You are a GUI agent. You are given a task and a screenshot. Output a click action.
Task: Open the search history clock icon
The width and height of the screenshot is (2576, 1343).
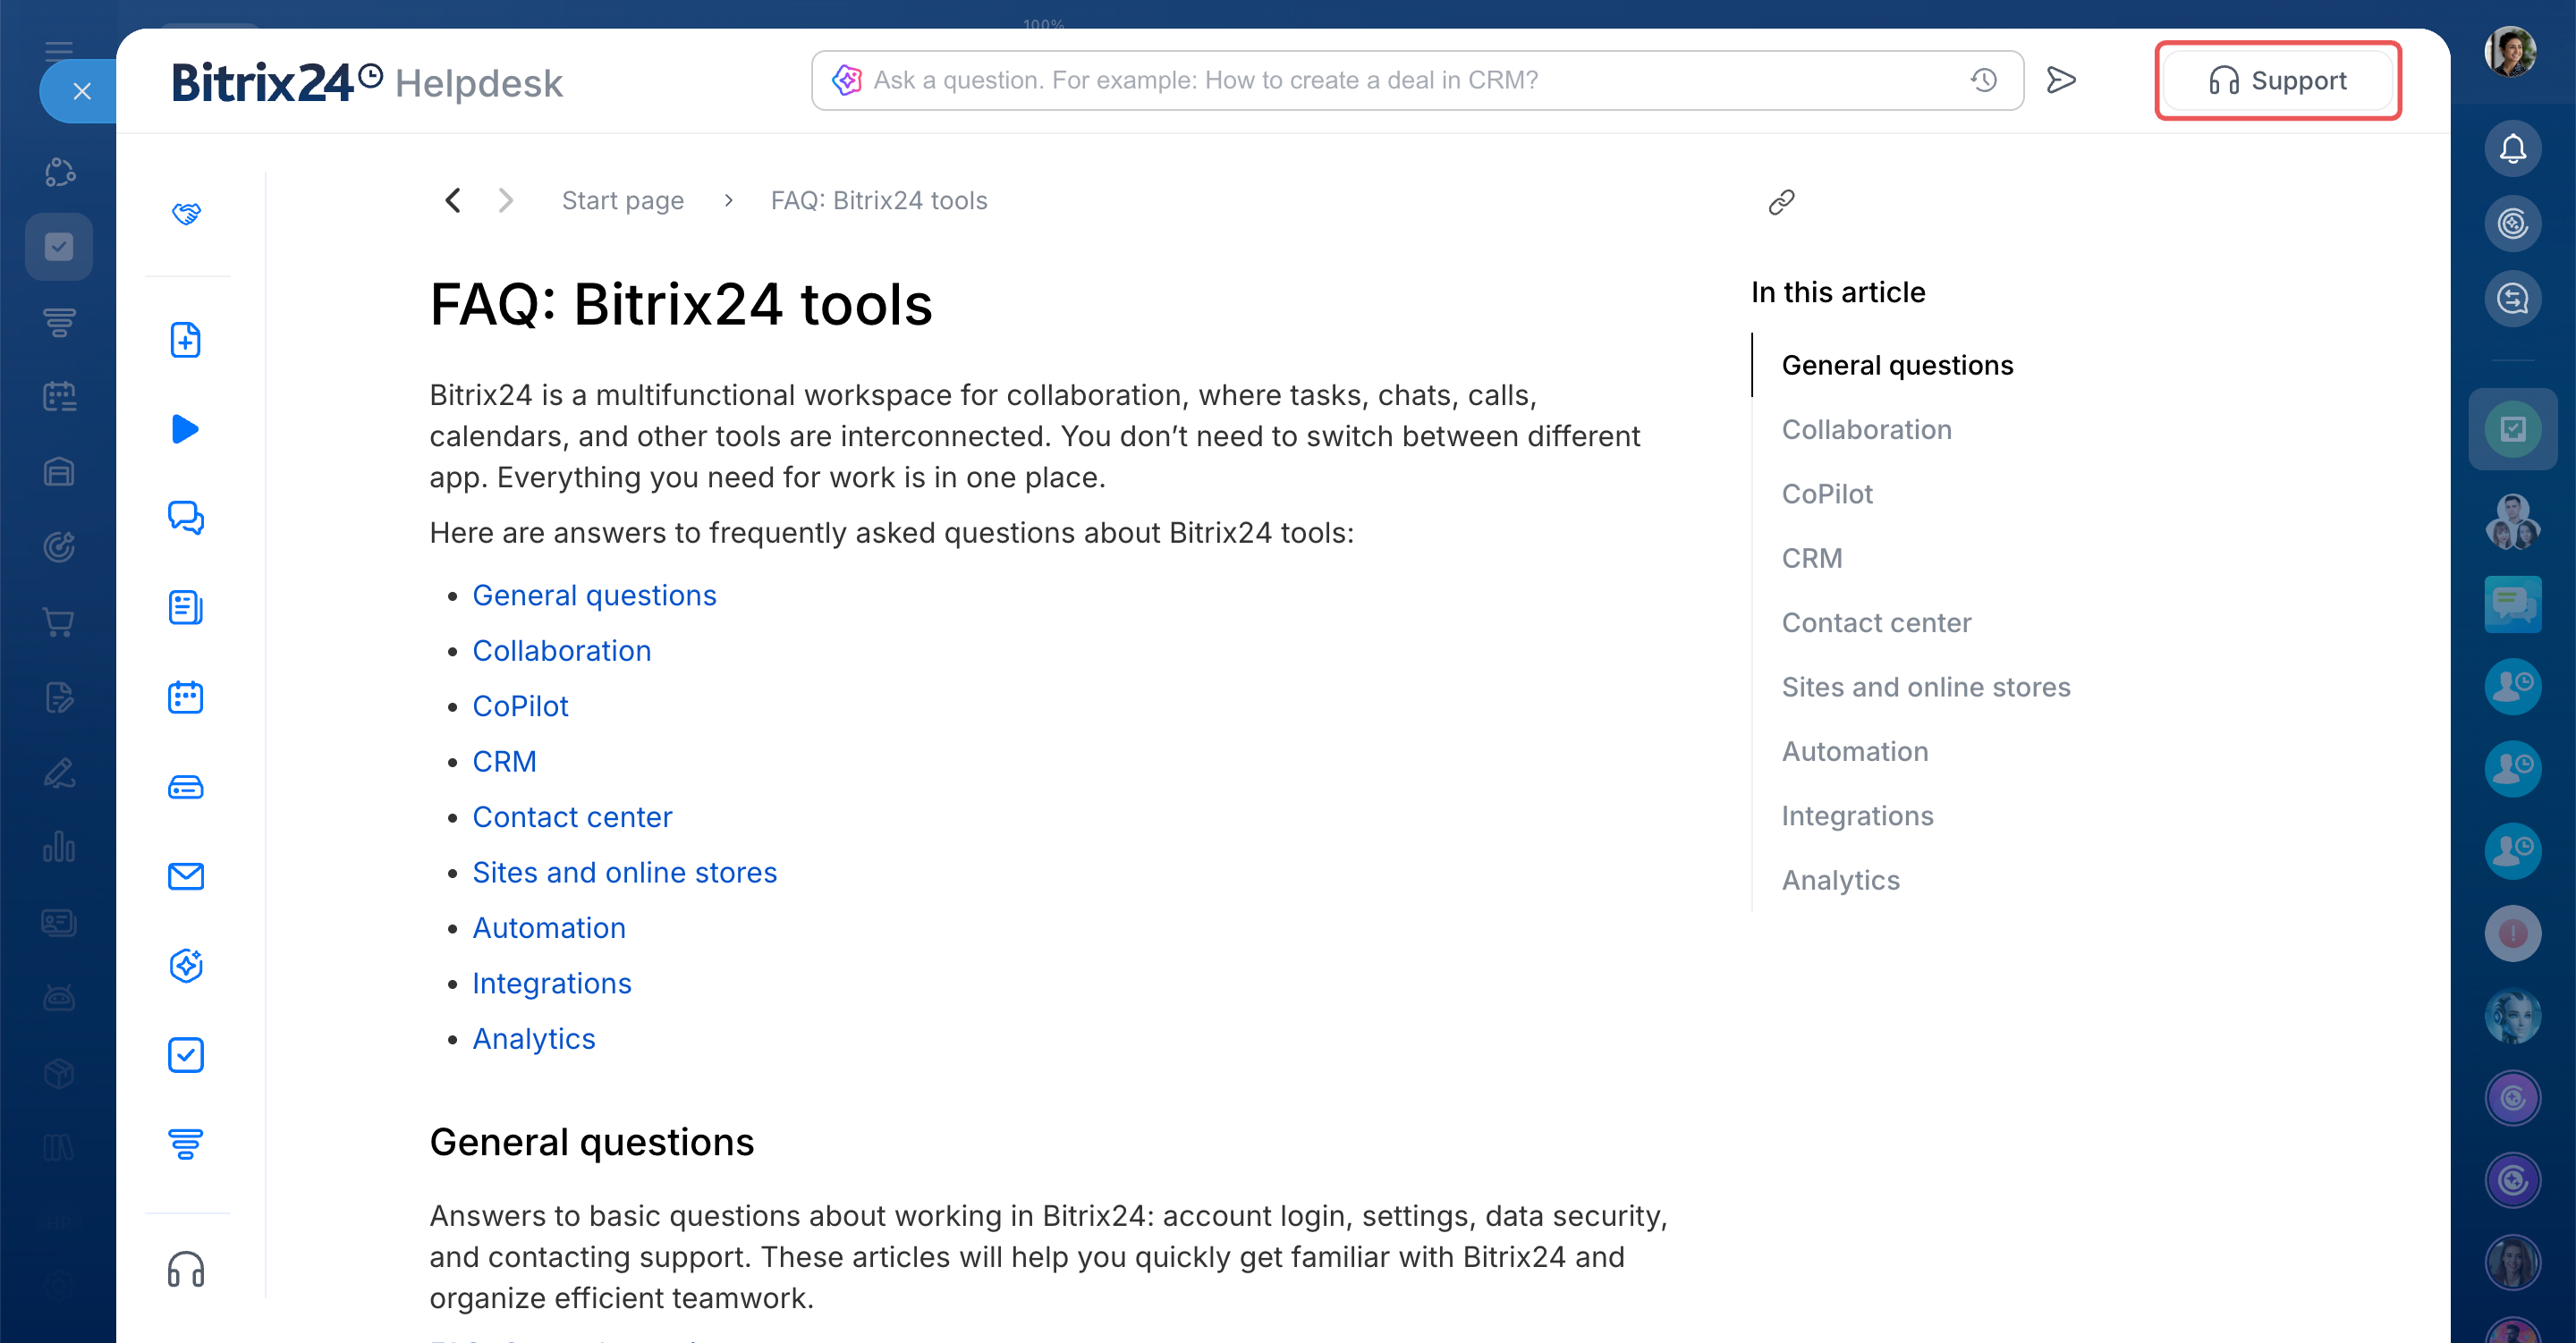(x=1984, y=80)
